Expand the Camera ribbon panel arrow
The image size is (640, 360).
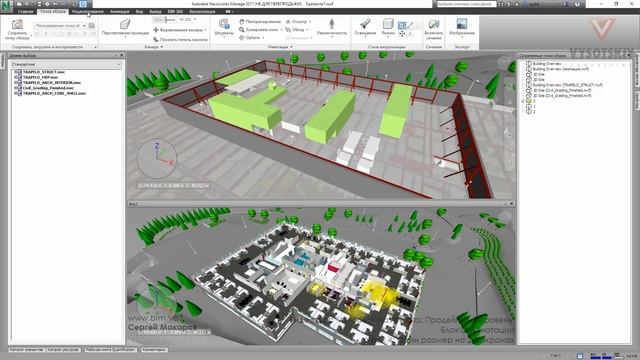162,47
